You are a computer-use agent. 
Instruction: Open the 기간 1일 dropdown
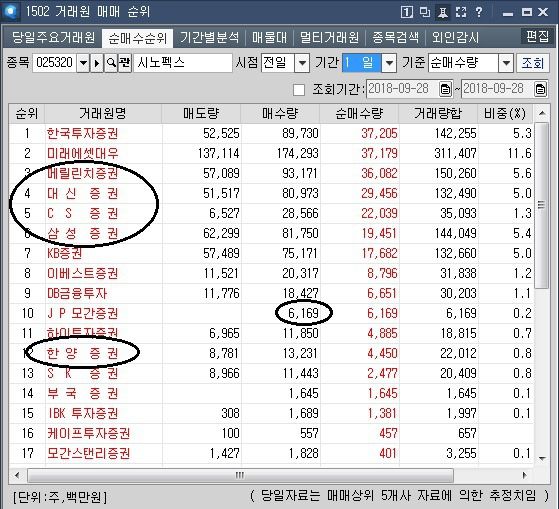(x=389, y=63)
